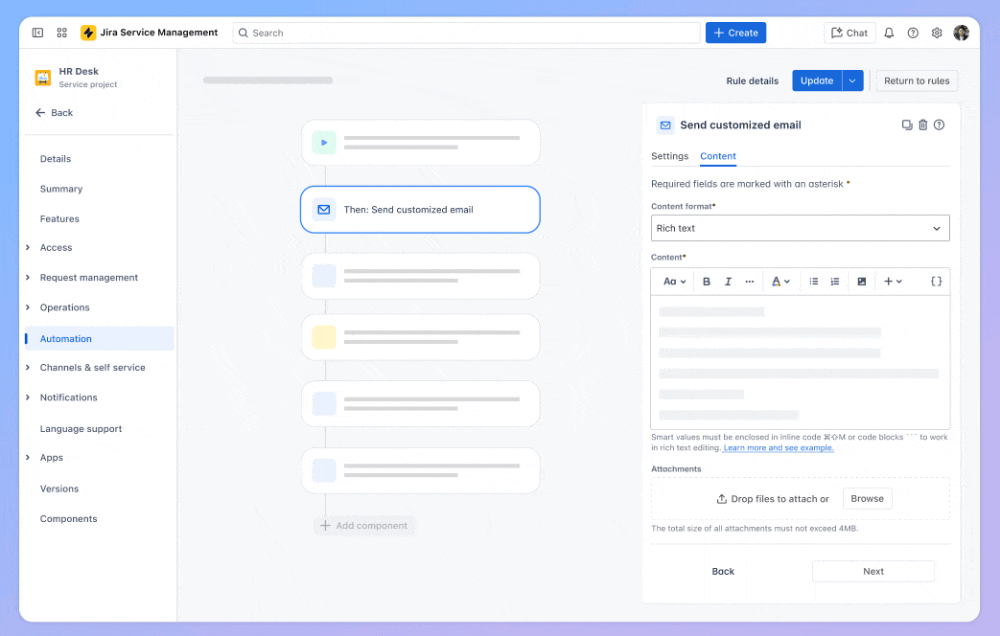The height and width of the screenshot is (636, 1000).
Task: Open help for Send customized email
Action: point(939,125)
